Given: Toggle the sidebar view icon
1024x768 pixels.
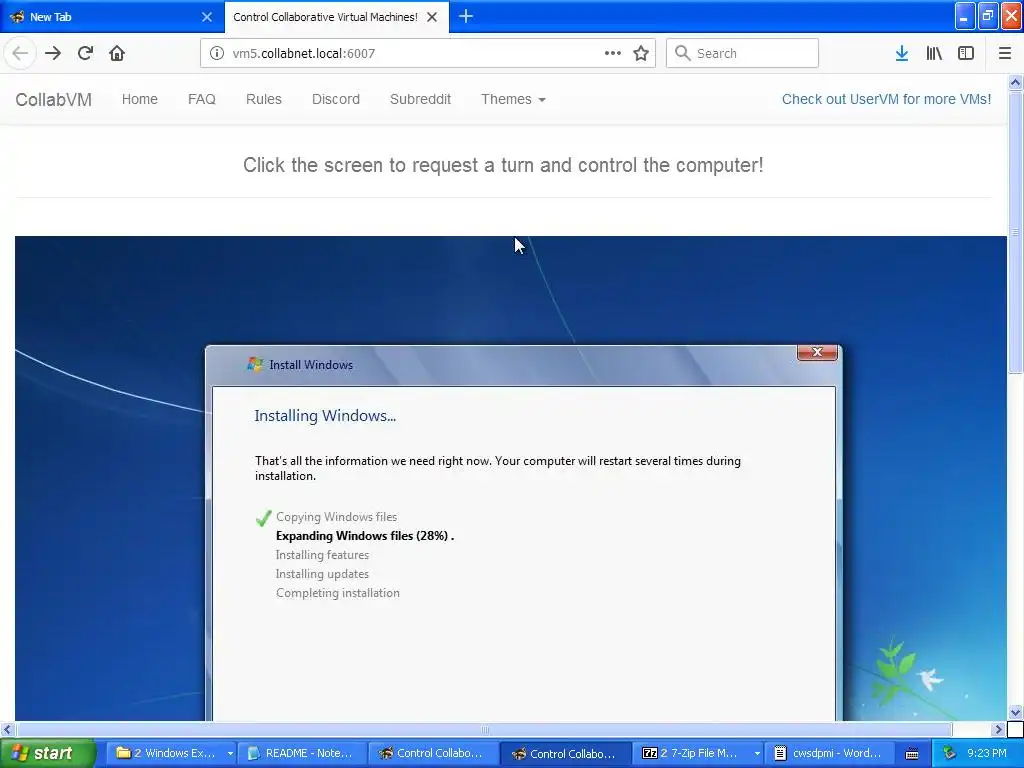Looking at the screenshot, I should tap(966, 53).
